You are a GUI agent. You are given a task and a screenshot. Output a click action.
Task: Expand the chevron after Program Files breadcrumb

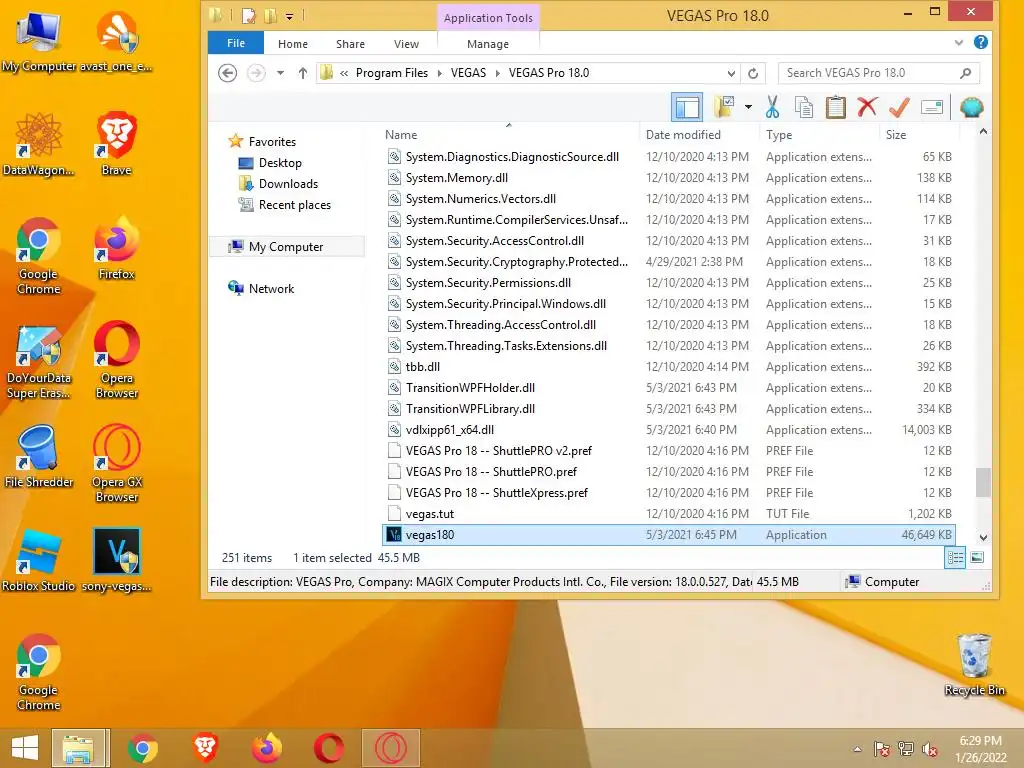point(439,73)
